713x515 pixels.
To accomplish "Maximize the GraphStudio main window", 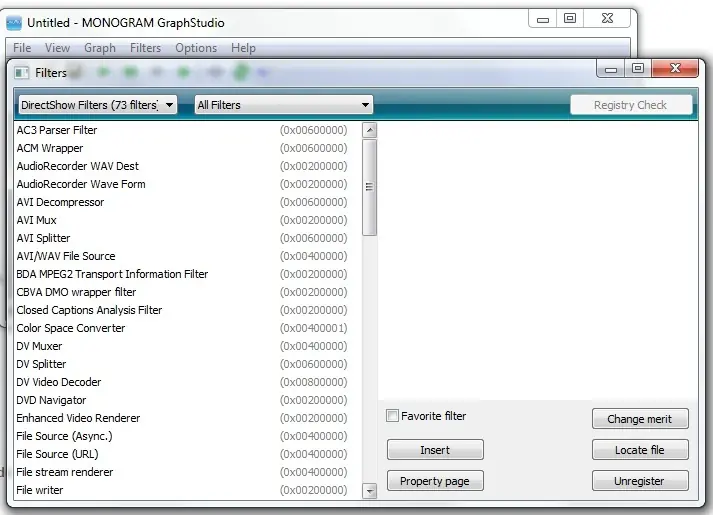I will (570, 19).
